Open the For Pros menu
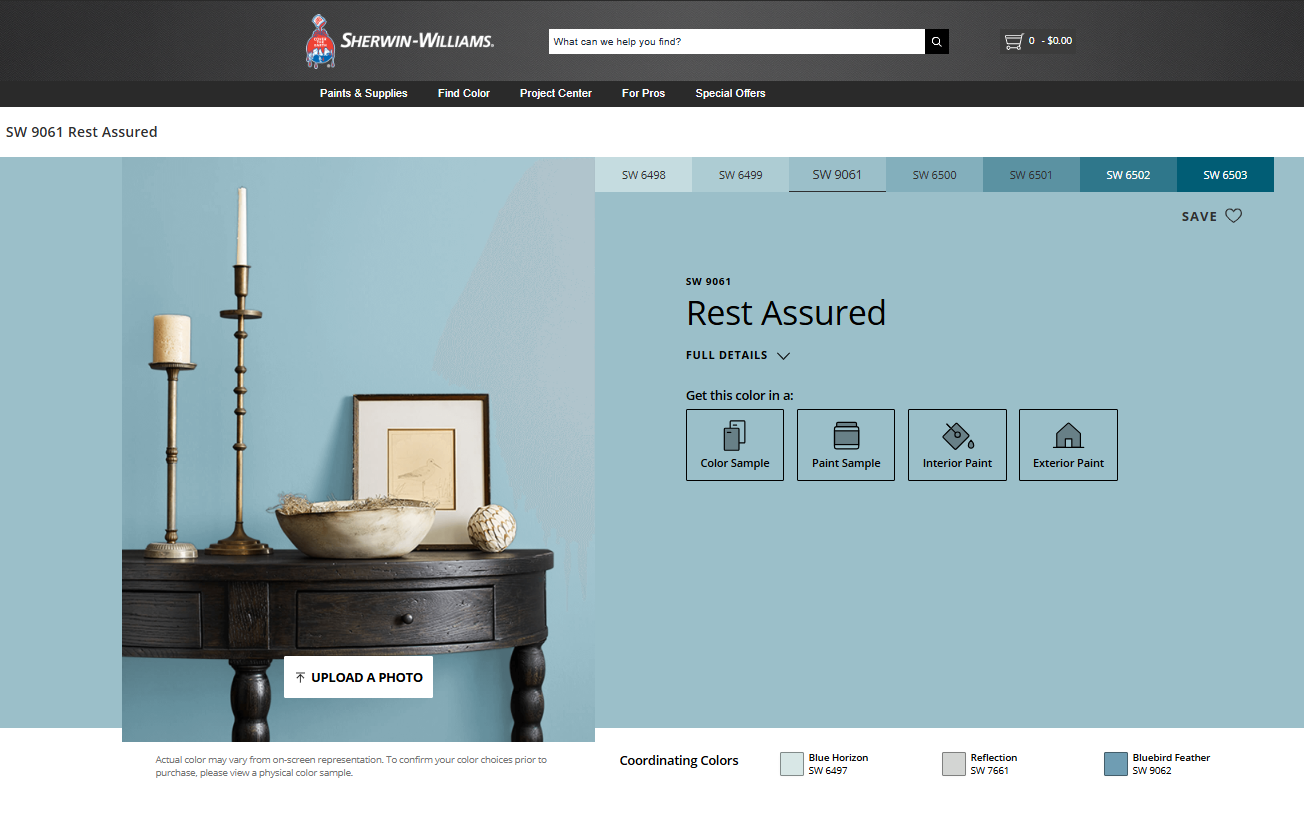 point(643,93)
